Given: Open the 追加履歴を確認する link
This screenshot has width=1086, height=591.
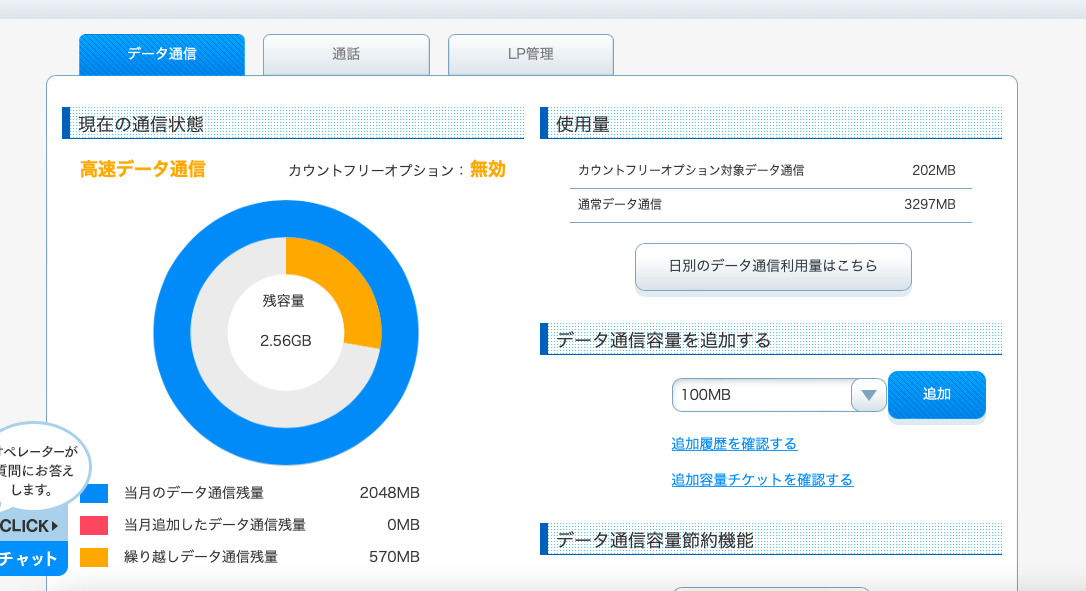Looking at the screenshot, I should (x=734, y=444).
